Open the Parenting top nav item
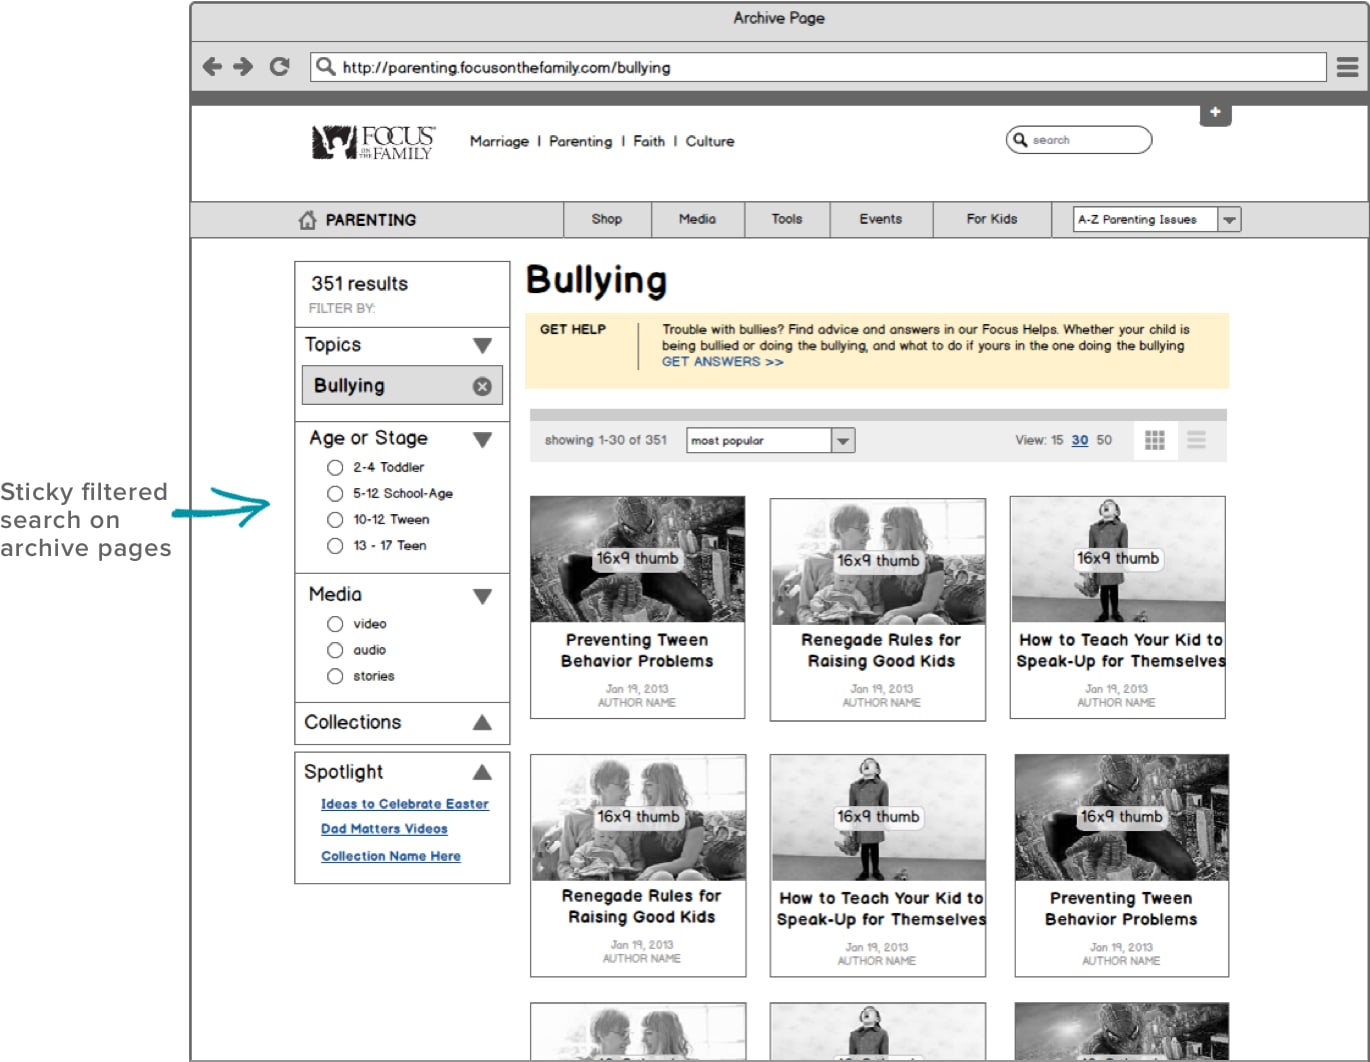The height and width of the screenshot is (1062, 1370). 580,142
